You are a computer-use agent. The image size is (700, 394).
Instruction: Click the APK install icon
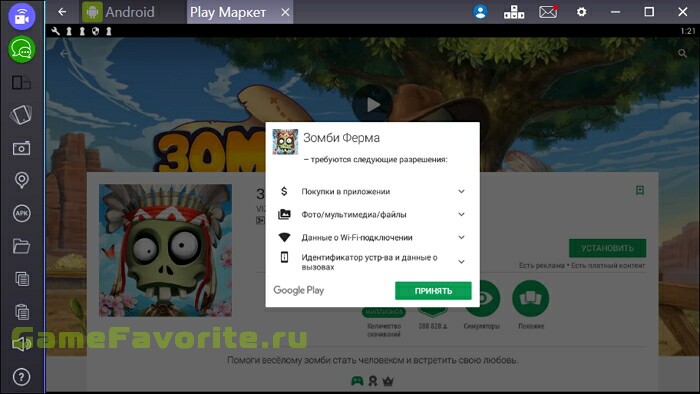click(x=21, y=213)
